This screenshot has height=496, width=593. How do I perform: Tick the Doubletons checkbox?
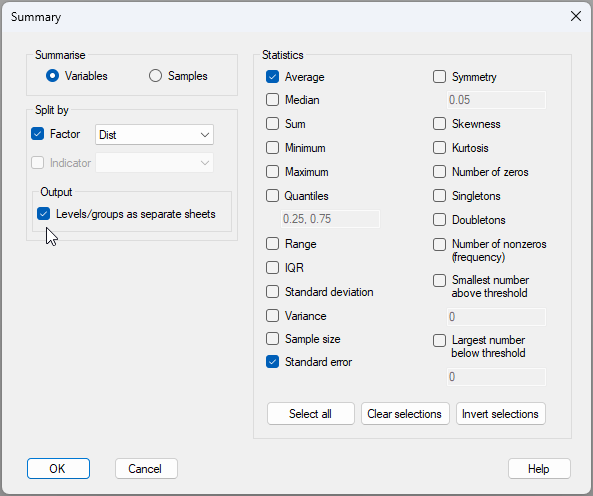click(439, 220)
